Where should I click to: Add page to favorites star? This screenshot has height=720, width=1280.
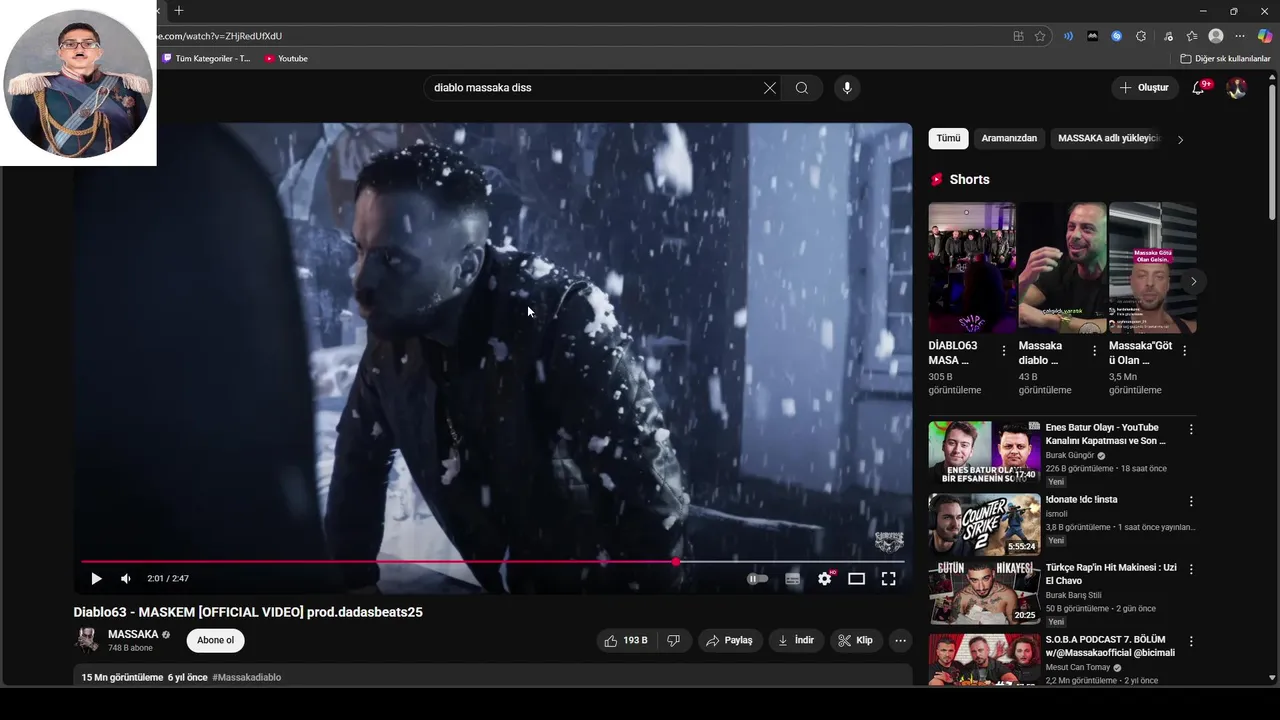tap(1040, 36)
